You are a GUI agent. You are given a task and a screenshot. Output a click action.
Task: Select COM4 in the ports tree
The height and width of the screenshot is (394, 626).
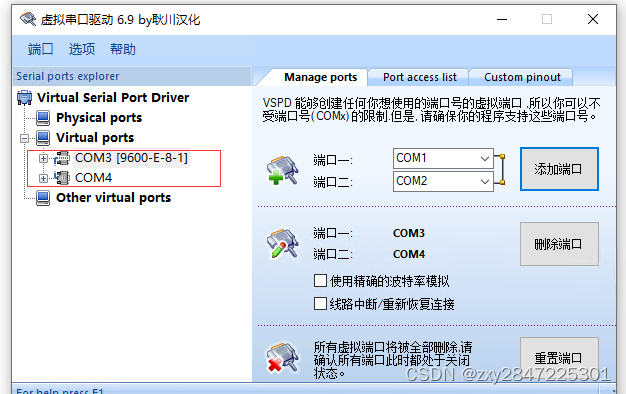(93, 178)
